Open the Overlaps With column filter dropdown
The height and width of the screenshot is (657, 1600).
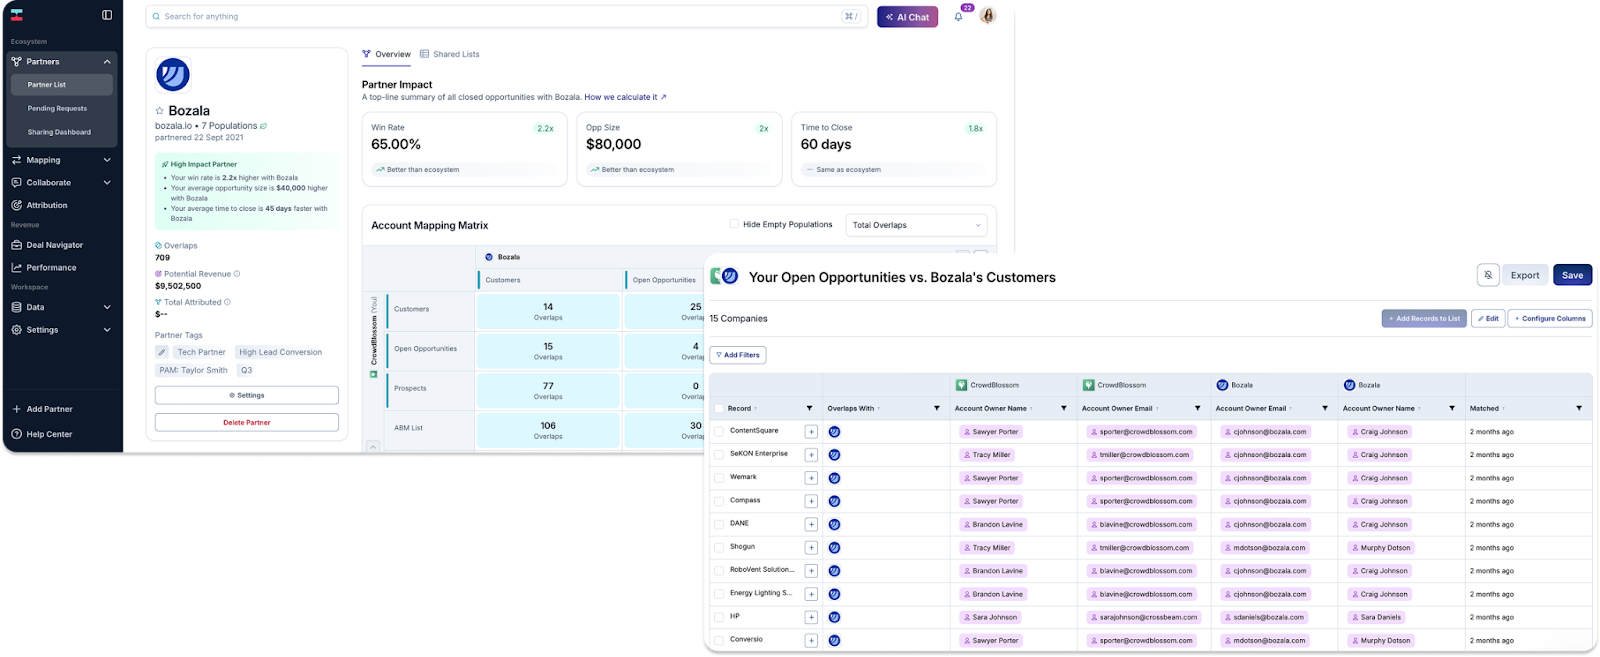pos(937,409)
